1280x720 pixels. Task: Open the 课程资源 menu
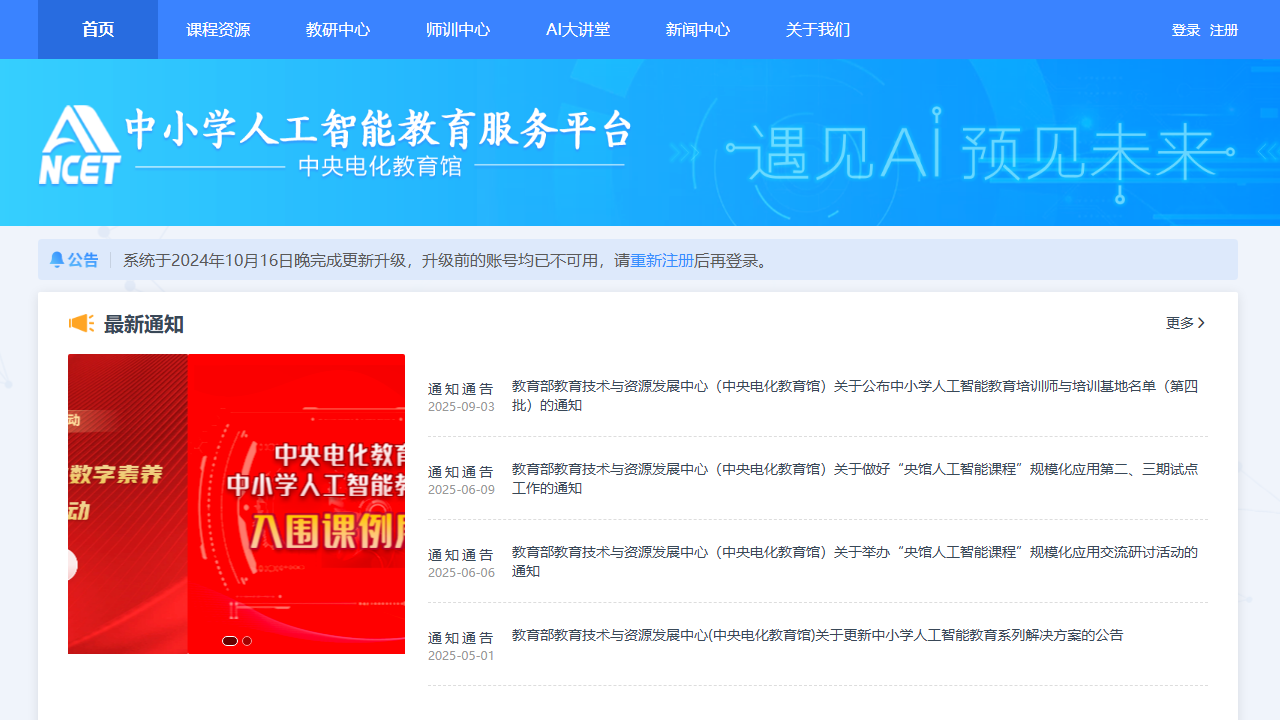[x=218, y=30]
